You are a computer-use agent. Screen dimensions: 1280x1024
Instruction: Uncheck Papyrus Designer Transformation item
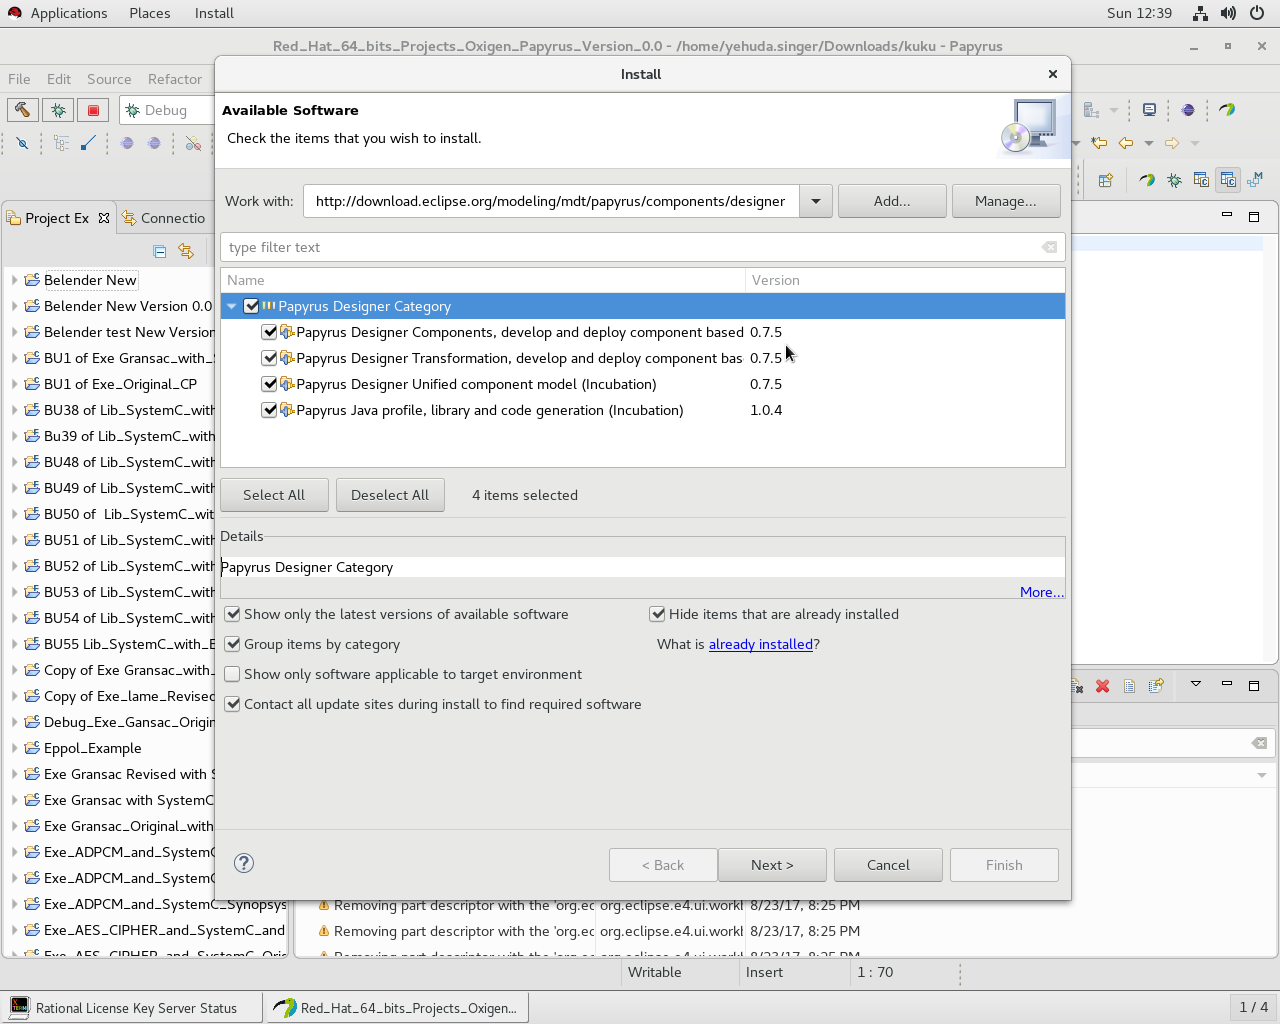coord(269,358)
